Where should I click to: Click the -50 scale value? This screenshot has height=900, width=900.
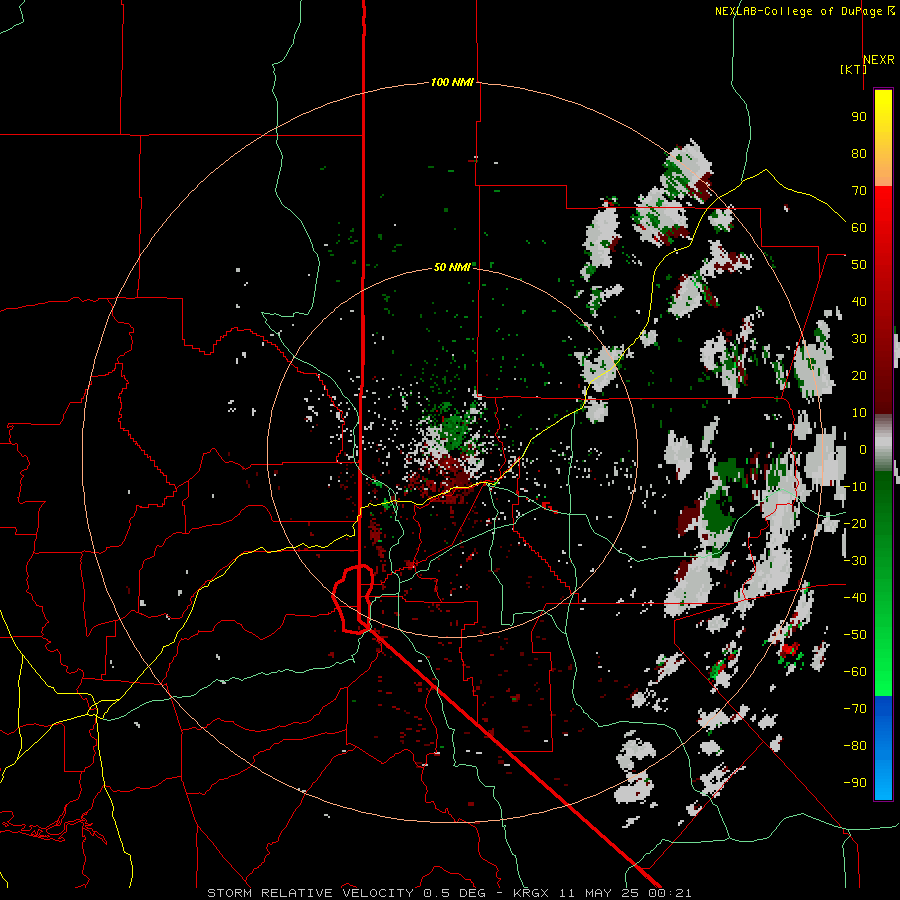point(855,635)
